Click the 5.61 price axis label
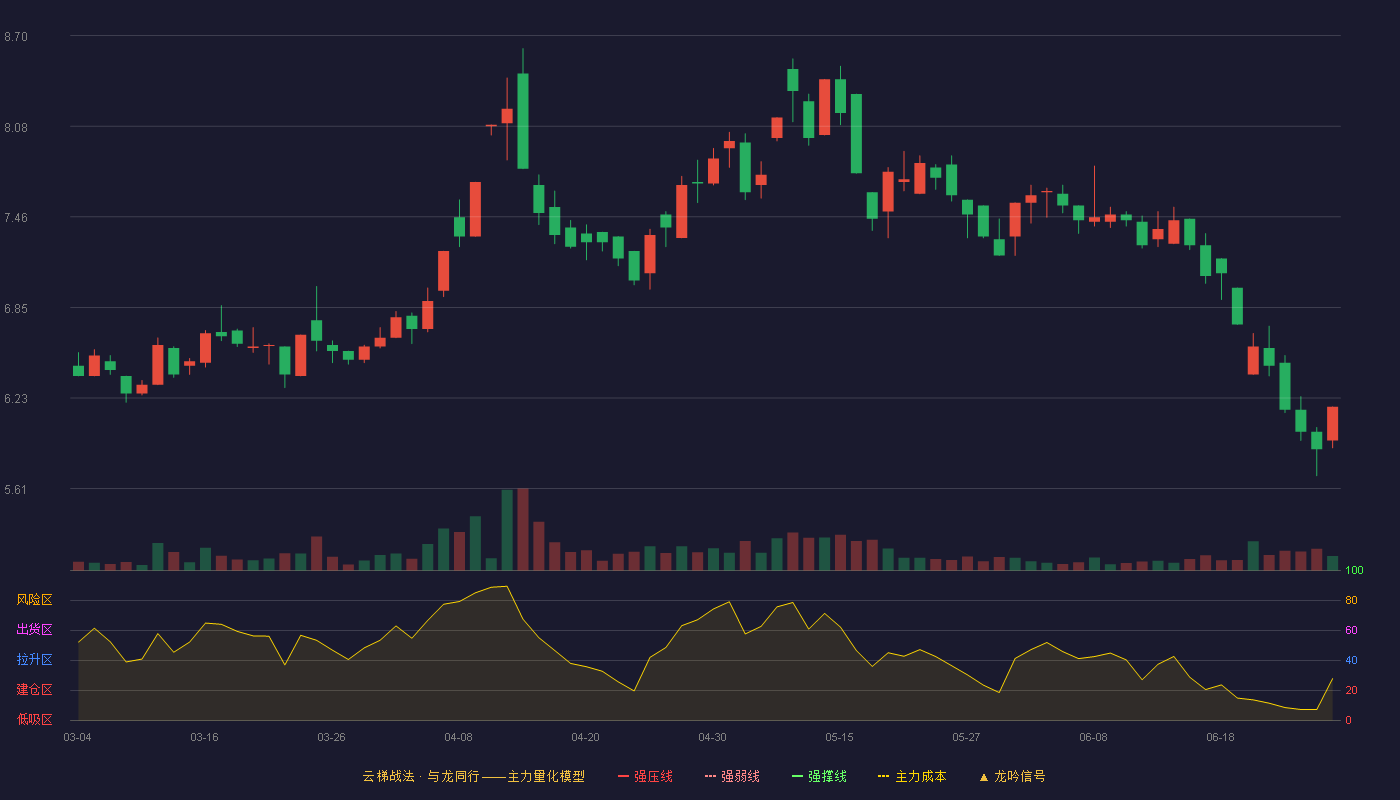Viewport: 1400px width, 800px height. pyautogui.click(x=16, y=490)
